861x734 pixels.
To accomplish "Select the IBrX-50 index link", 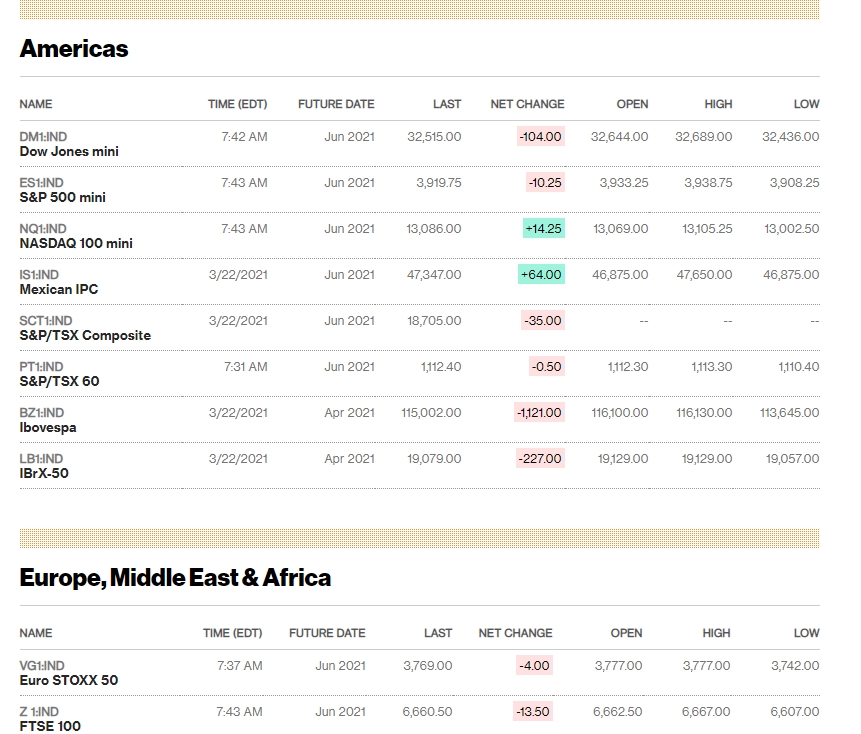I will [x=44, y=474].
